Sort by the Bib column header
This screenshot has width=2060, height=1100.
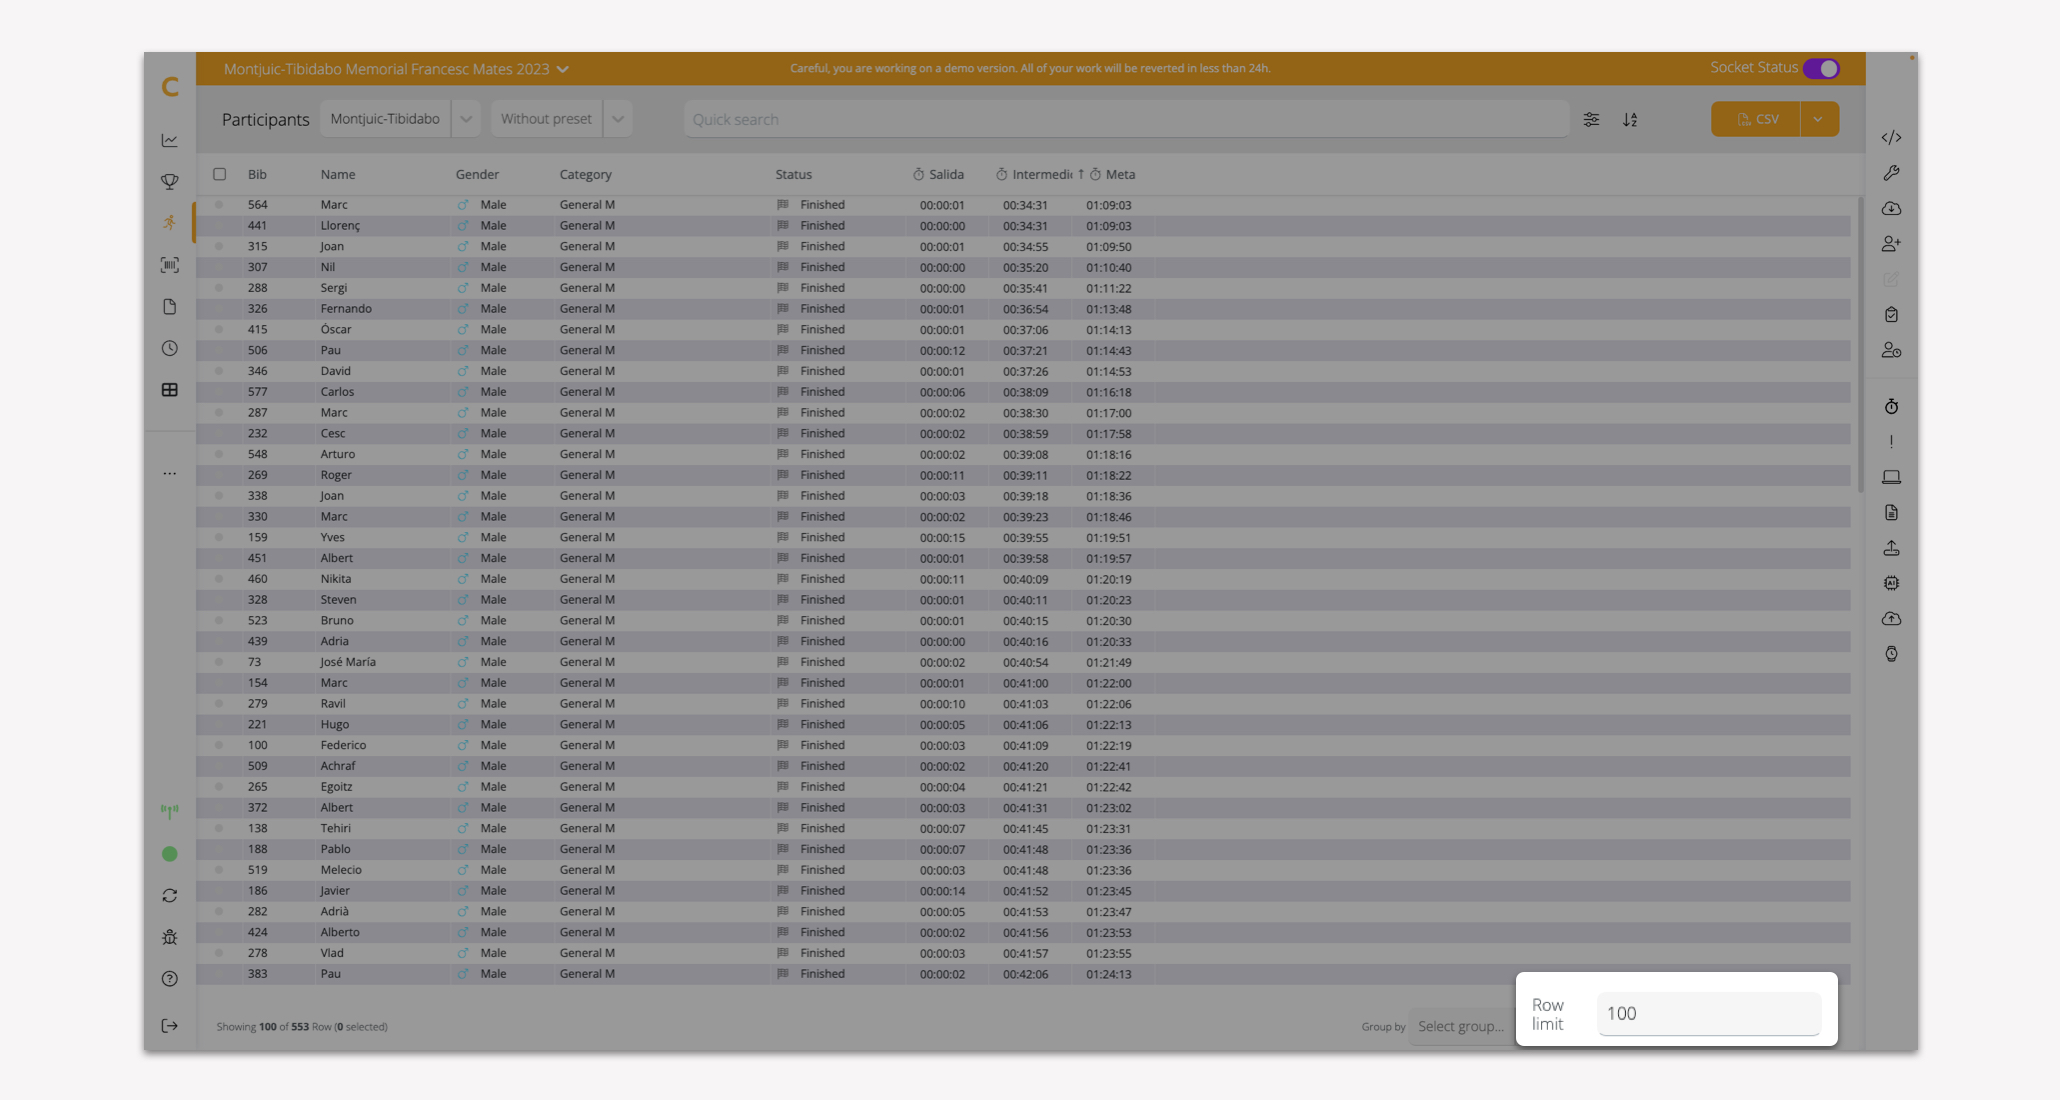tap(257, 174)
